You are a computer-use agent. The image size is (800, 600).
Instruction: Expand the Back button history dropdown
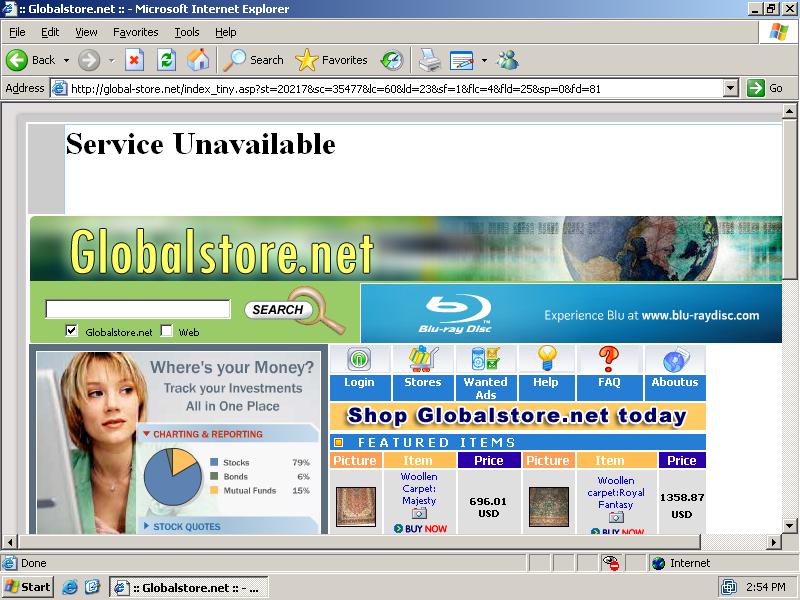(66, 60)
